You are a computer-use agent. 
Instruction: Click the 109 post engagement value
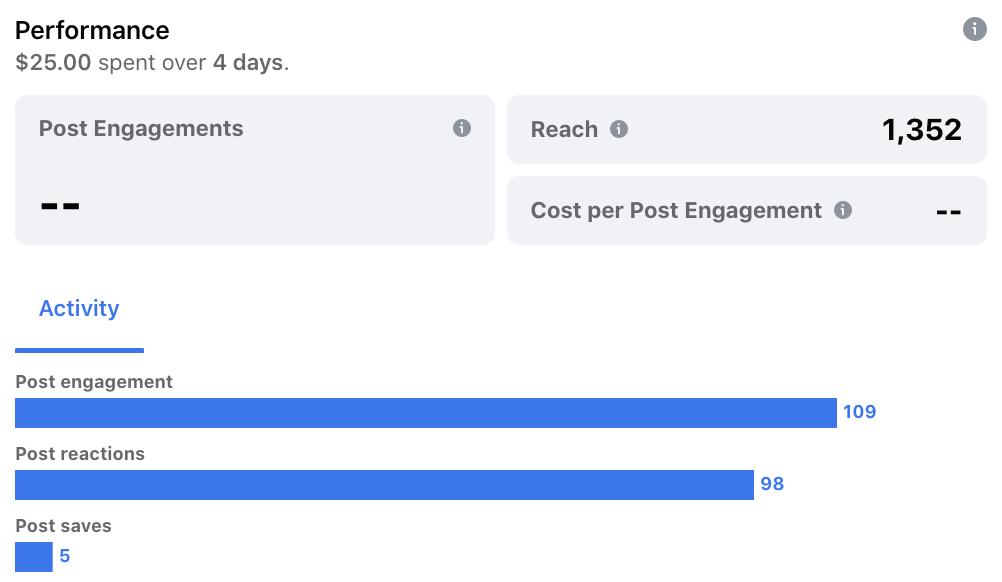[x=860, y=412]
